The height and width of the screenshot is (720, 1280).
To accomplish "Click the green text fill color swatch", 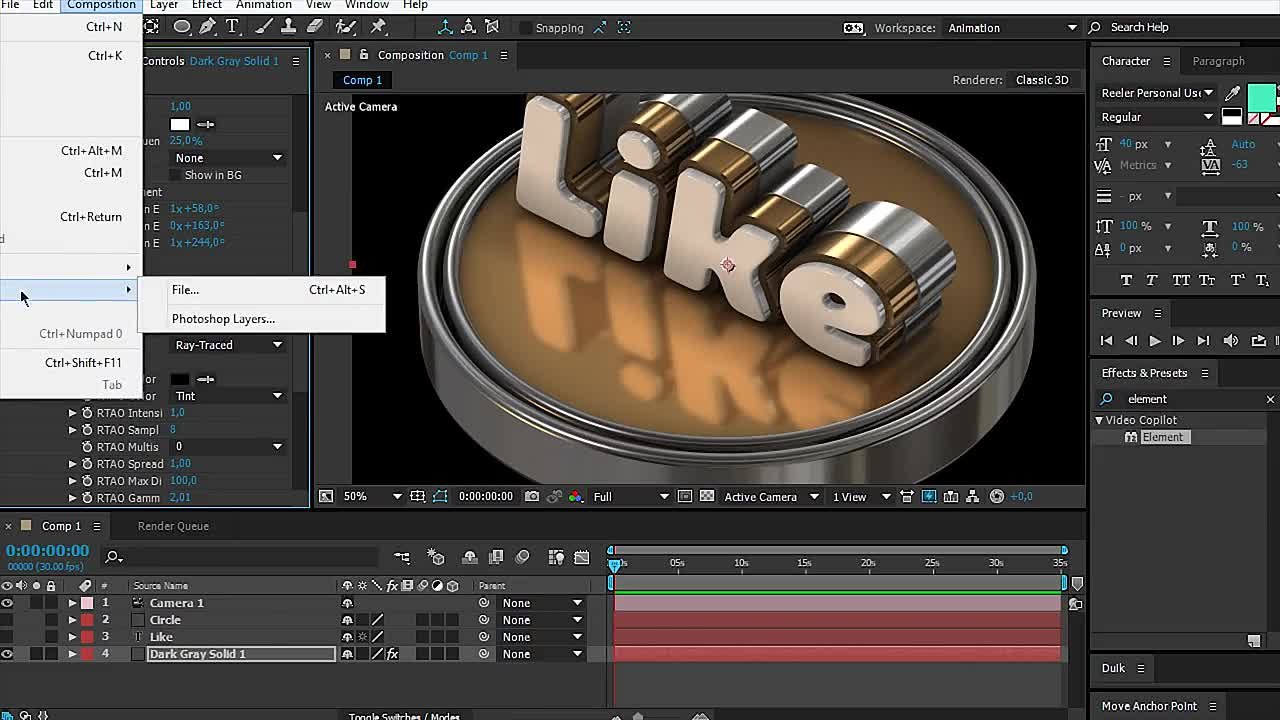I will (x=1261, y=97).
